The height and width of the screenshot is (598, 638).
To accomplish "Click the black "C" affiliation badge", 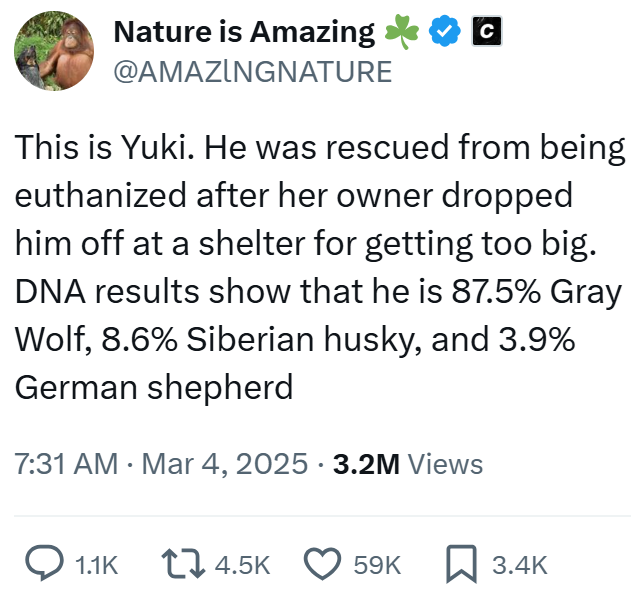I will (x=485, y=32).
